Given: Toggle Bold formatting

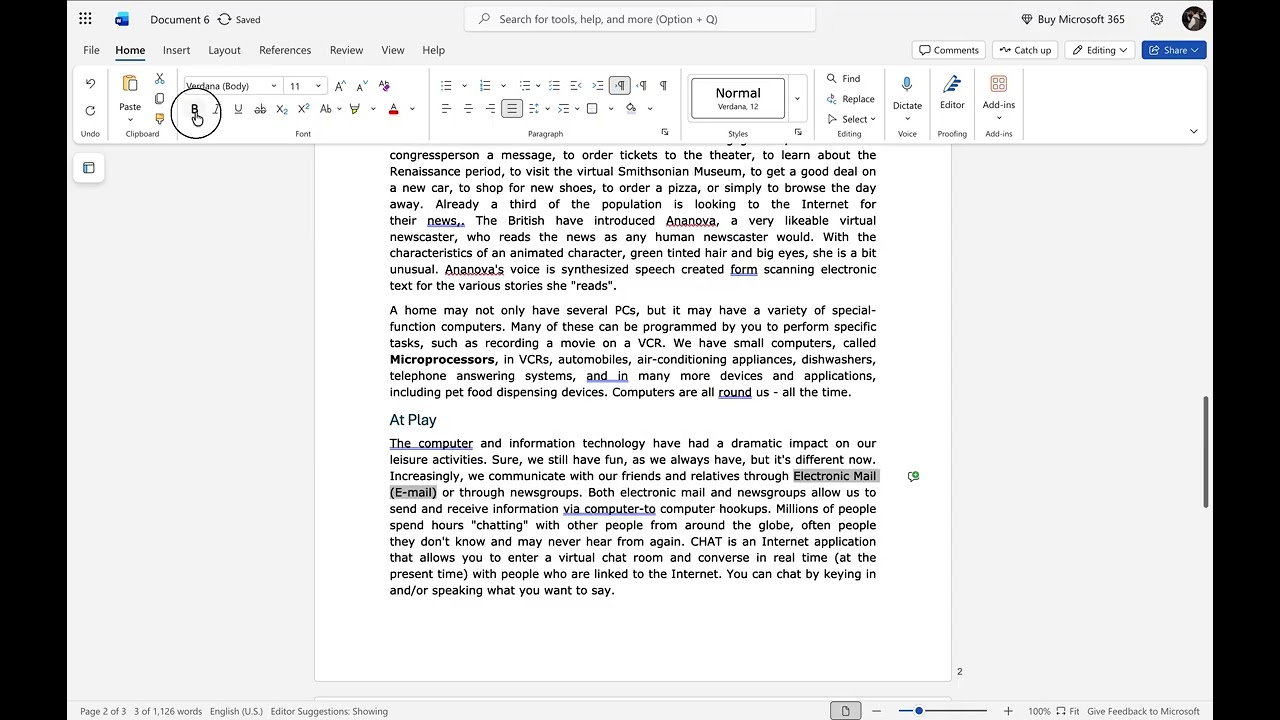Looking at the screenshot, I should click(195, 109).
